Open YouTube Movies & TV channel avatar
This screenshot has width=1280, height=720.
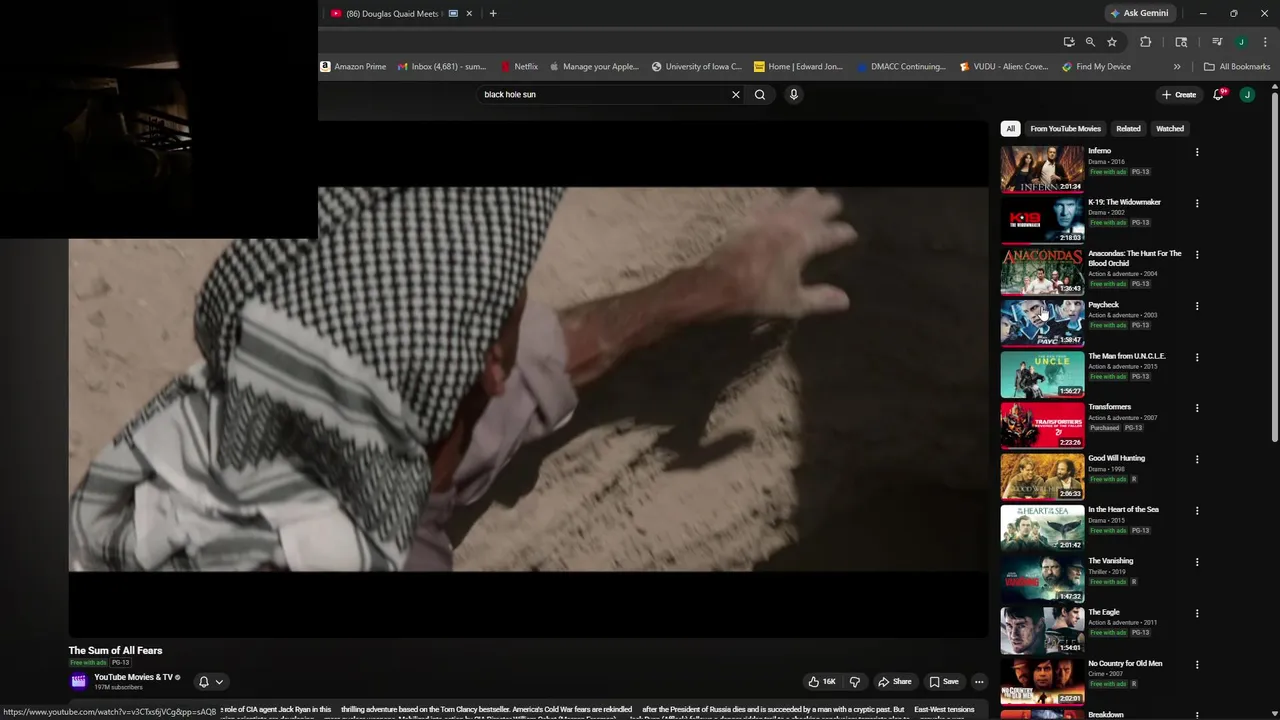point(79,681)
